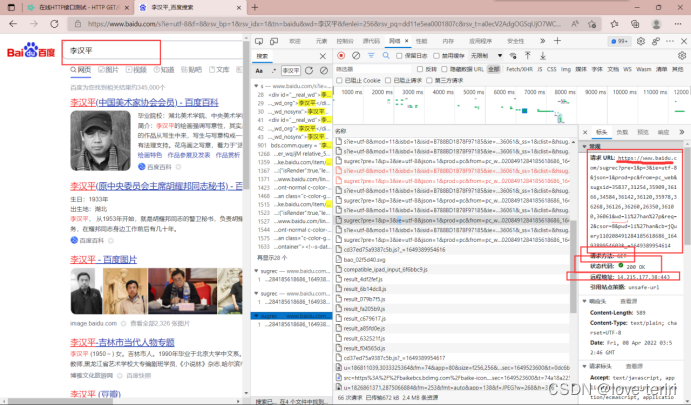Open the 无限制 throttling dropdown

coord(487,56)
